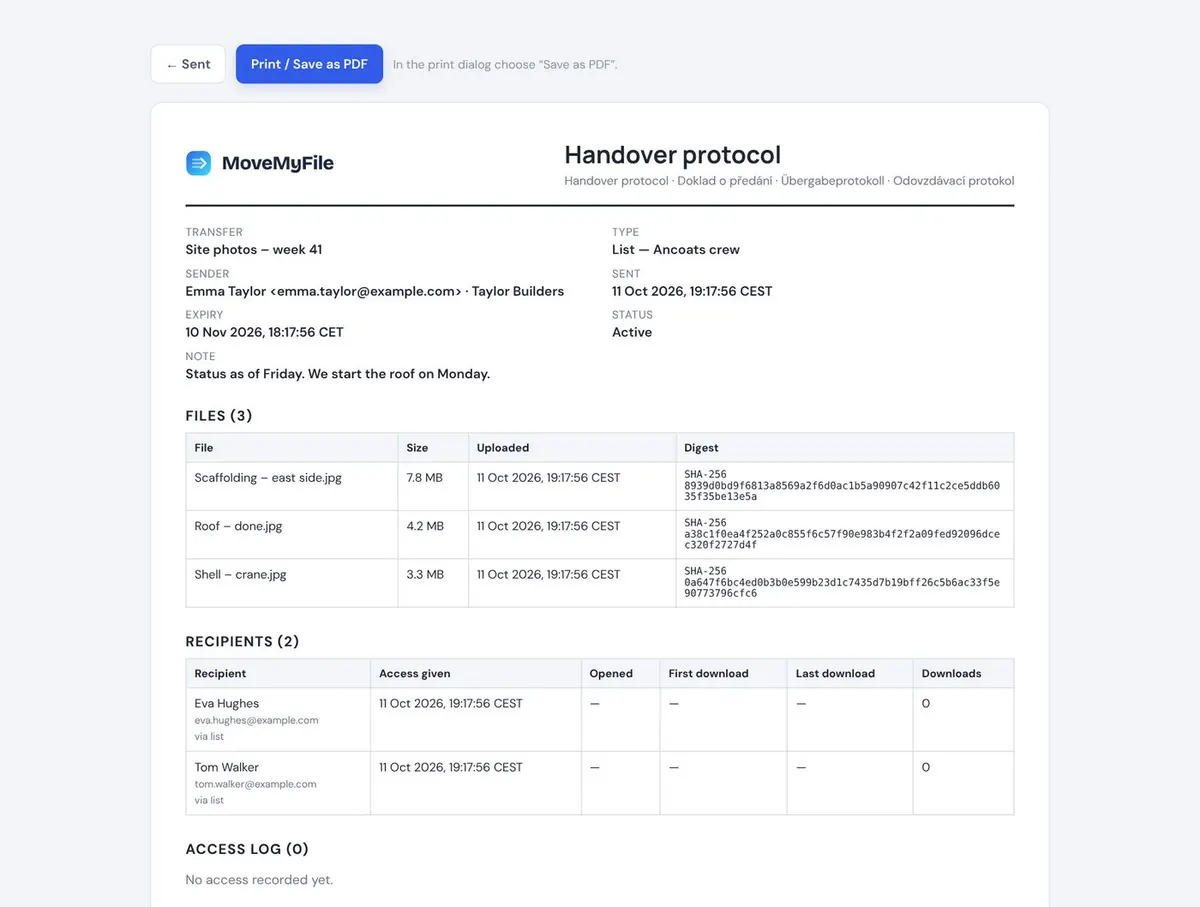
Task: Click file Shell – crane.jpg
Action: click(x=240, y=575)
